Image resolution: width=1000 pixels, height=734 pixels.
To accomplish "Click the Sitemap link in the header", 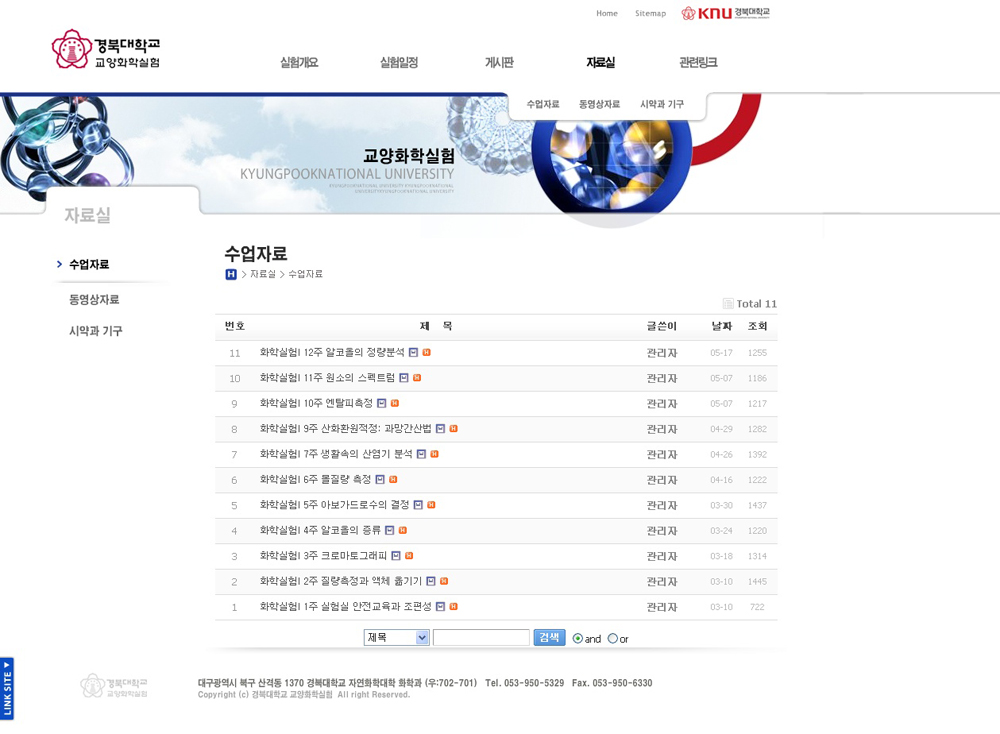I will pyautogui.click(x=650, y=14).
